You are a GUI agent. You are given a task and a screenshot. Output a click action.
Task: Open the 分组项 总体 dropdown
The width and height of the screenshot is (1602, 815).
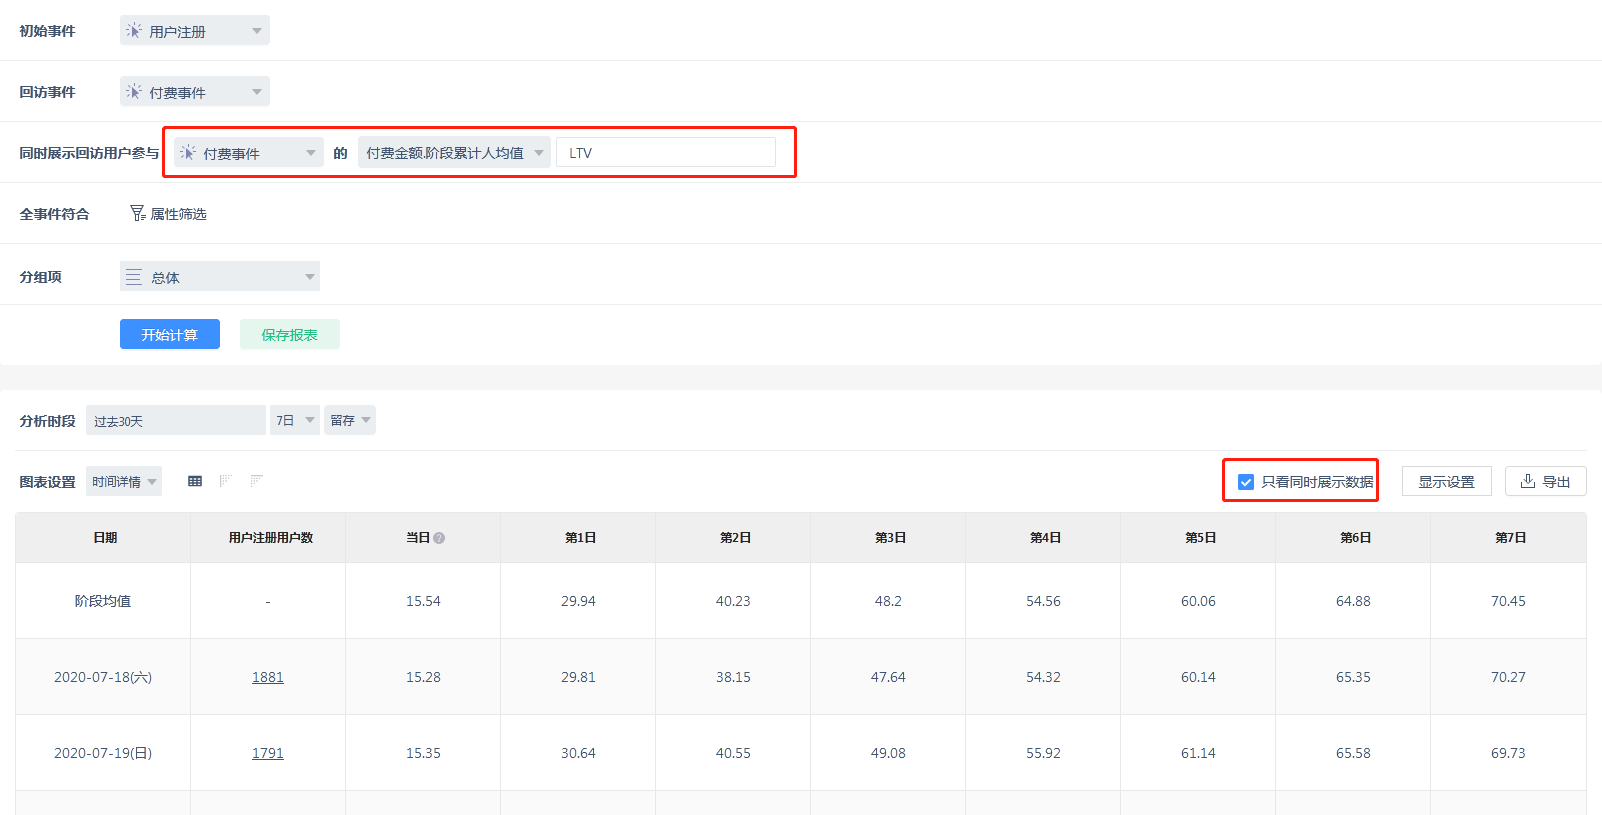(x=220, y=276)
